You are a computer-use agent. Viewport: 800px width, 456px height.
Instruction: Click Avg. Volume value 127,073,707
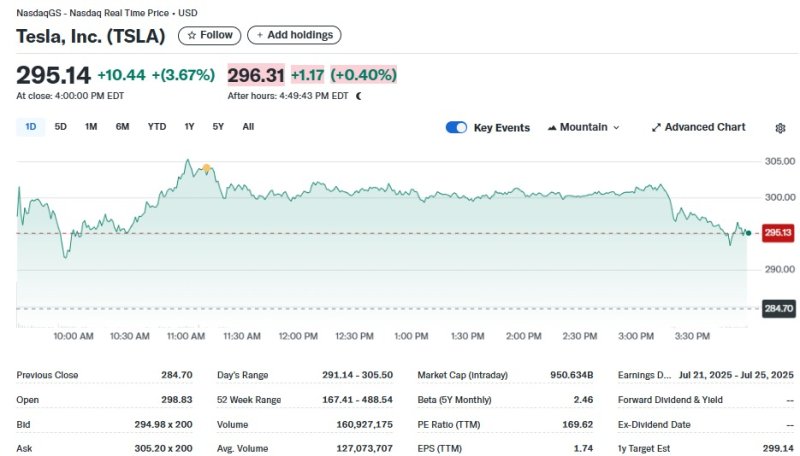click(365, 449)
